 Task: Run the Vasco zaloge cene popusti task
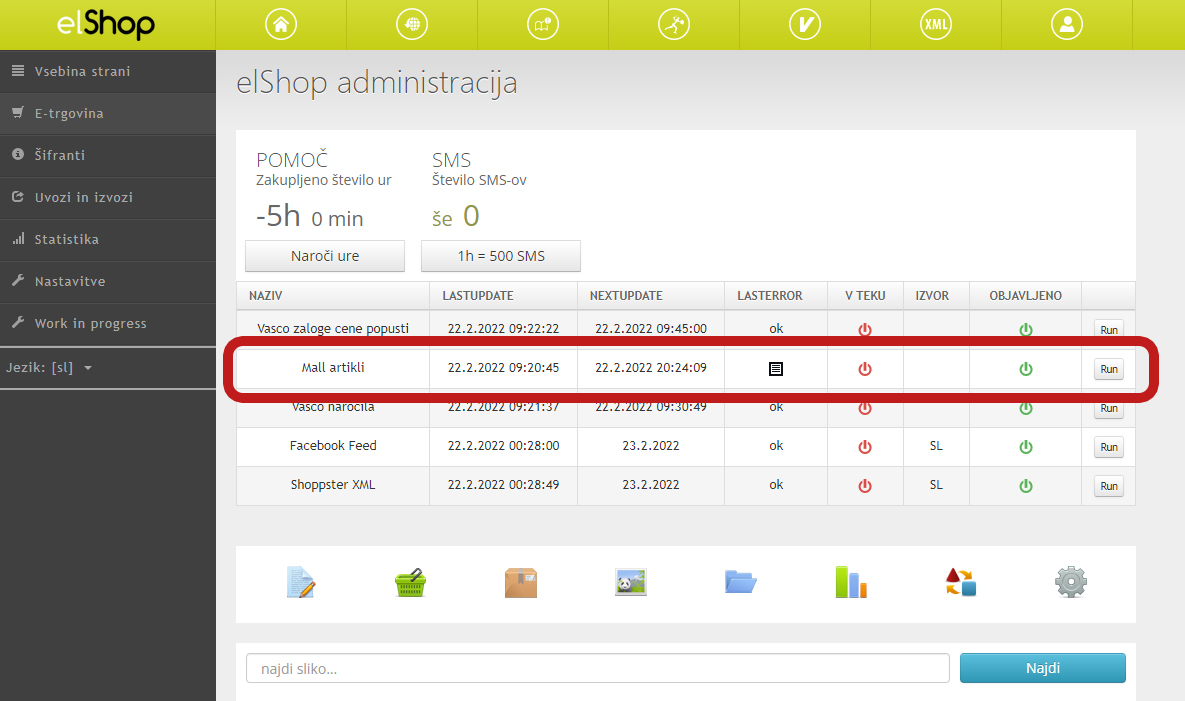[x=1109, y=329]
